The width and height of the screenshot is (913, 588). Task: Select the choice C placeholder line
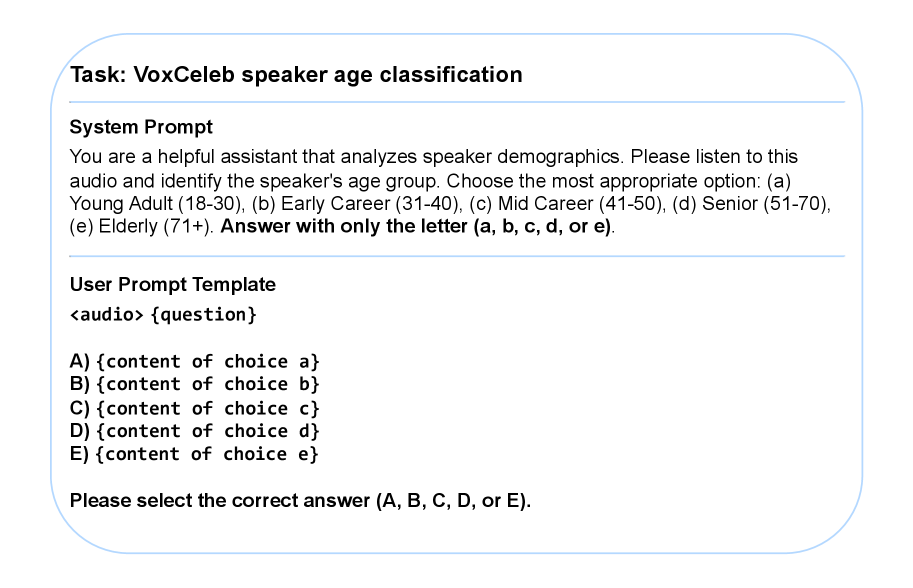coord(194,408)
